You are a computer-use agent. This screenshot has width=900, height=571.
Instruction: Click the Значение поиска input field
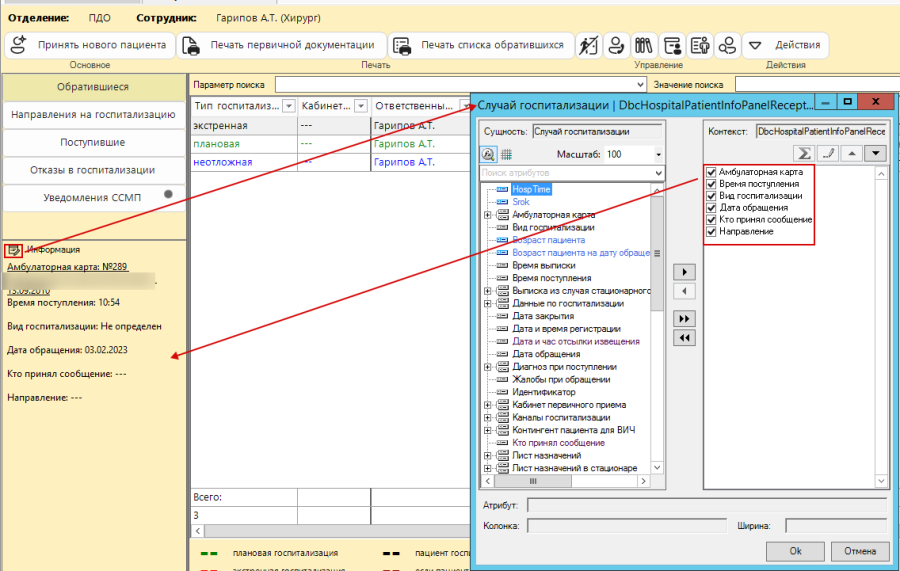point(817,85)
